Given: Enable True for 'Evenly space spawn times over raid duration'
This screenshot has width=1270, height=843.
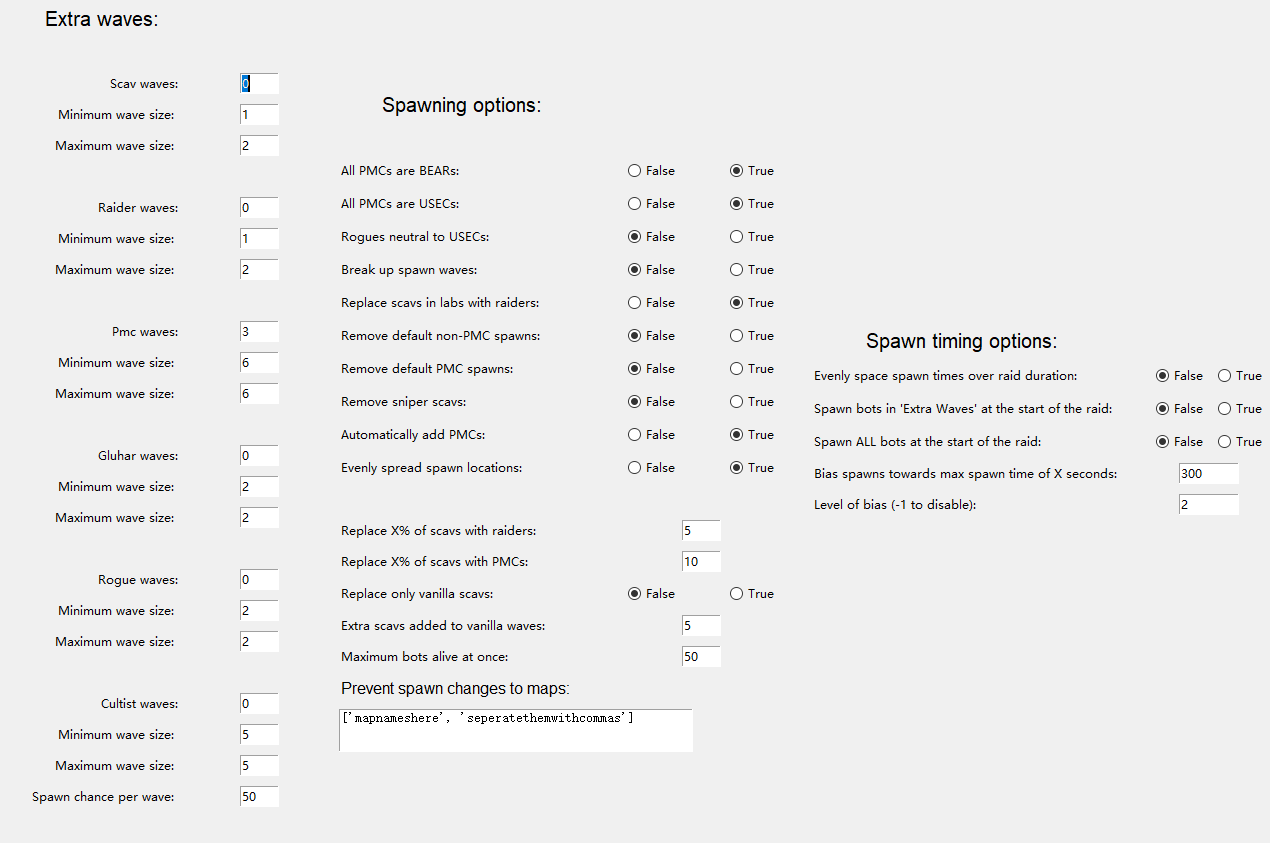Looking at the screenshot, I should [x=1225, y=376].
